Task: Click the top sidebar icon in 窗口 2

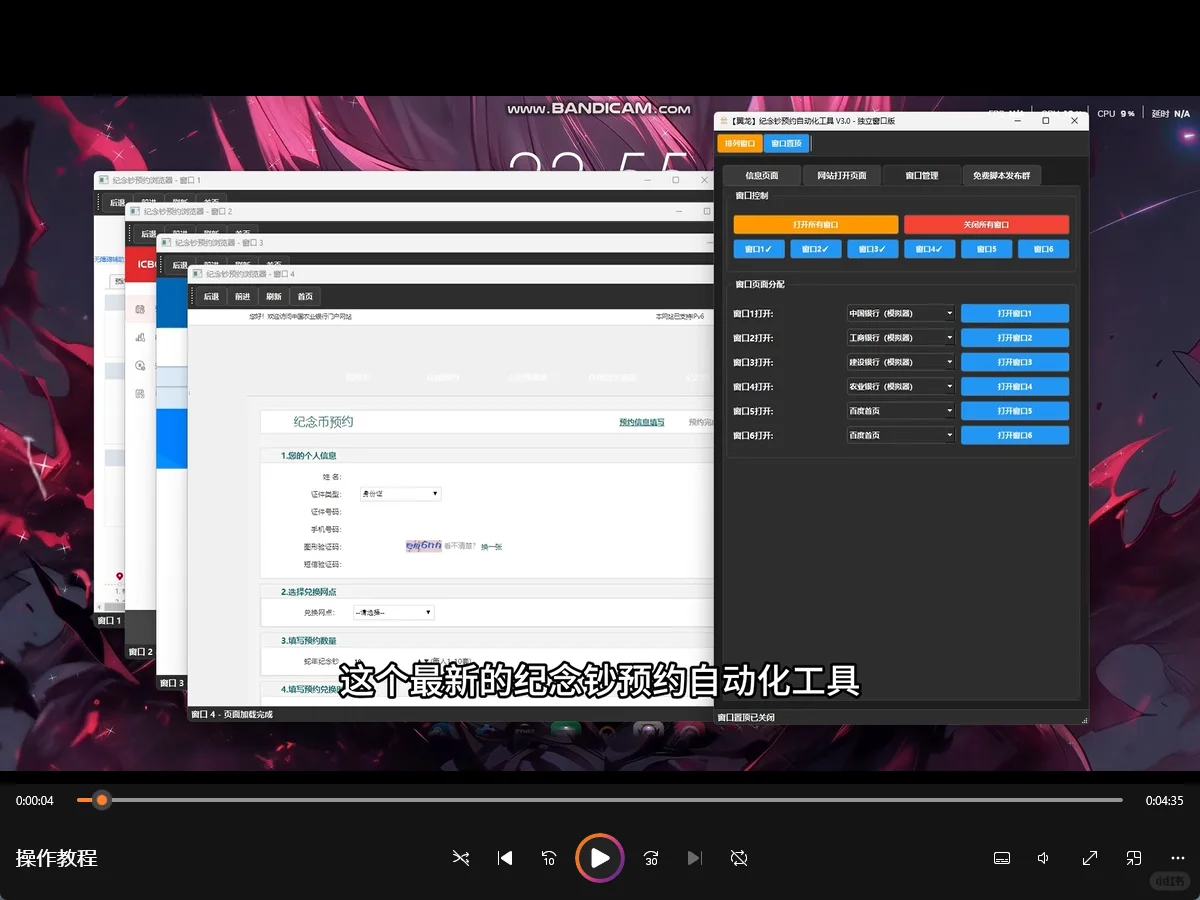Action: (x=140, y=309)
